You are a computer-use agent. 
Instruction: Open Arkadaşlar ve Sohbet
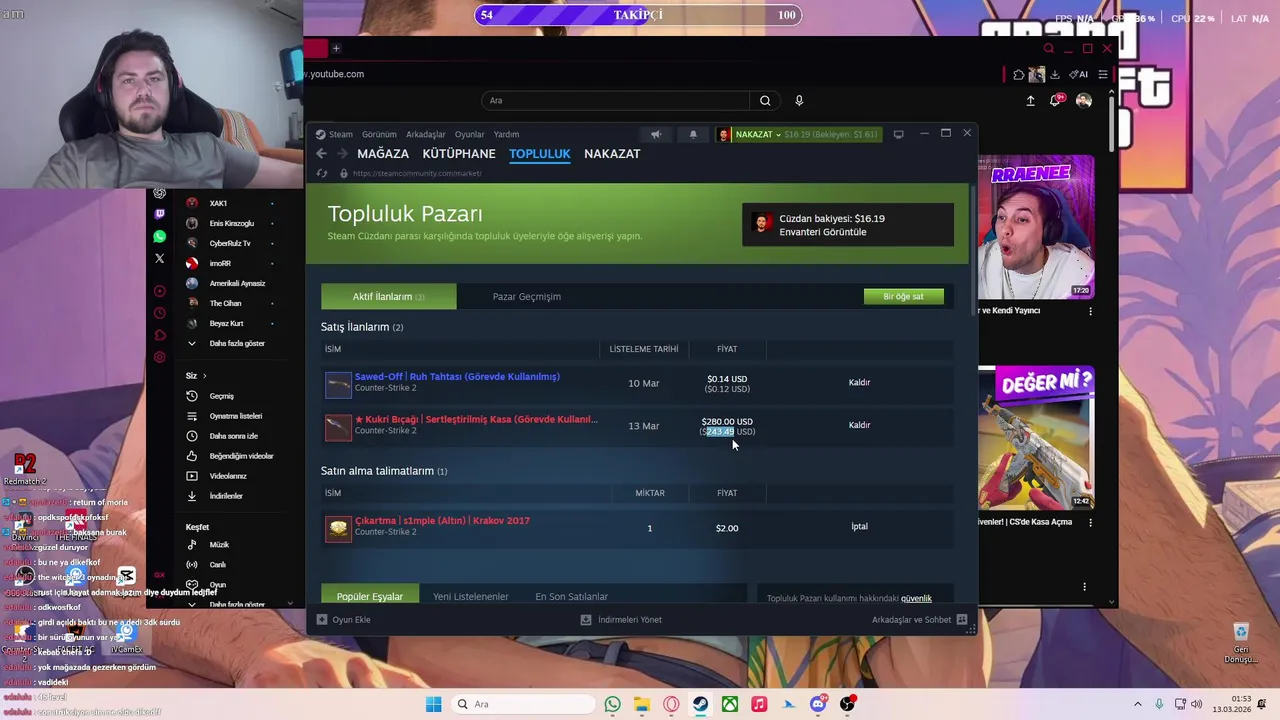point(919,620)
